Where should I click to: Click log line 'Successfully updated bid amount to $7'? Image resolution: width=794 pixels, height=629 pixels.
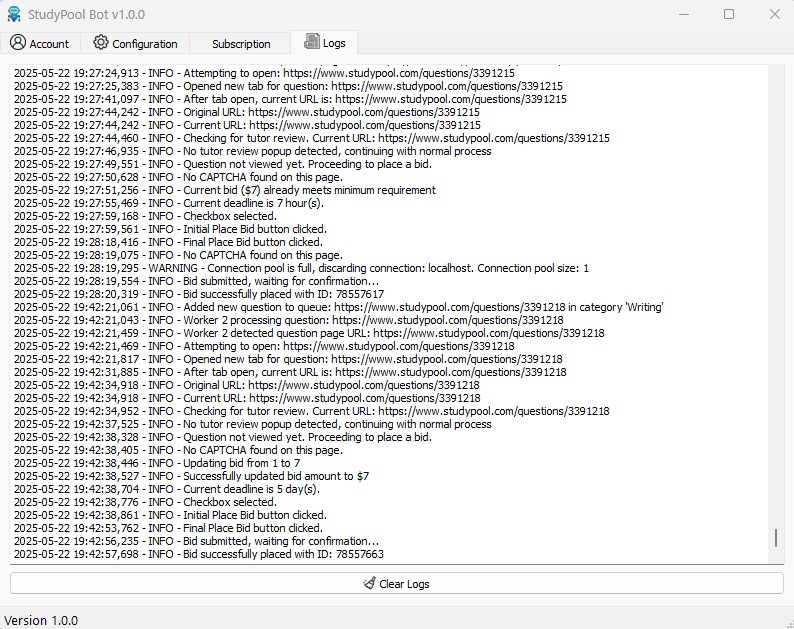click(x=191, y=476)
